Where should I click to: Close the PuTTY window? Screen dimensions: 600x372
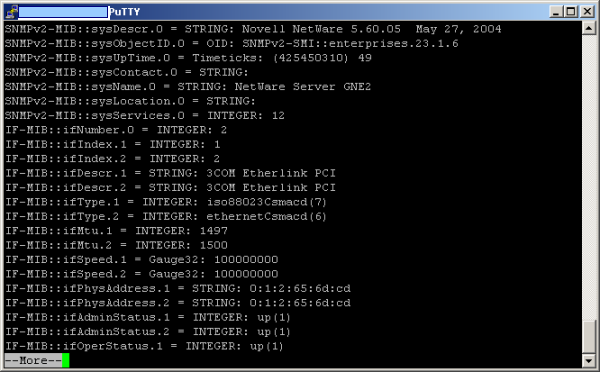click(587, 12)
